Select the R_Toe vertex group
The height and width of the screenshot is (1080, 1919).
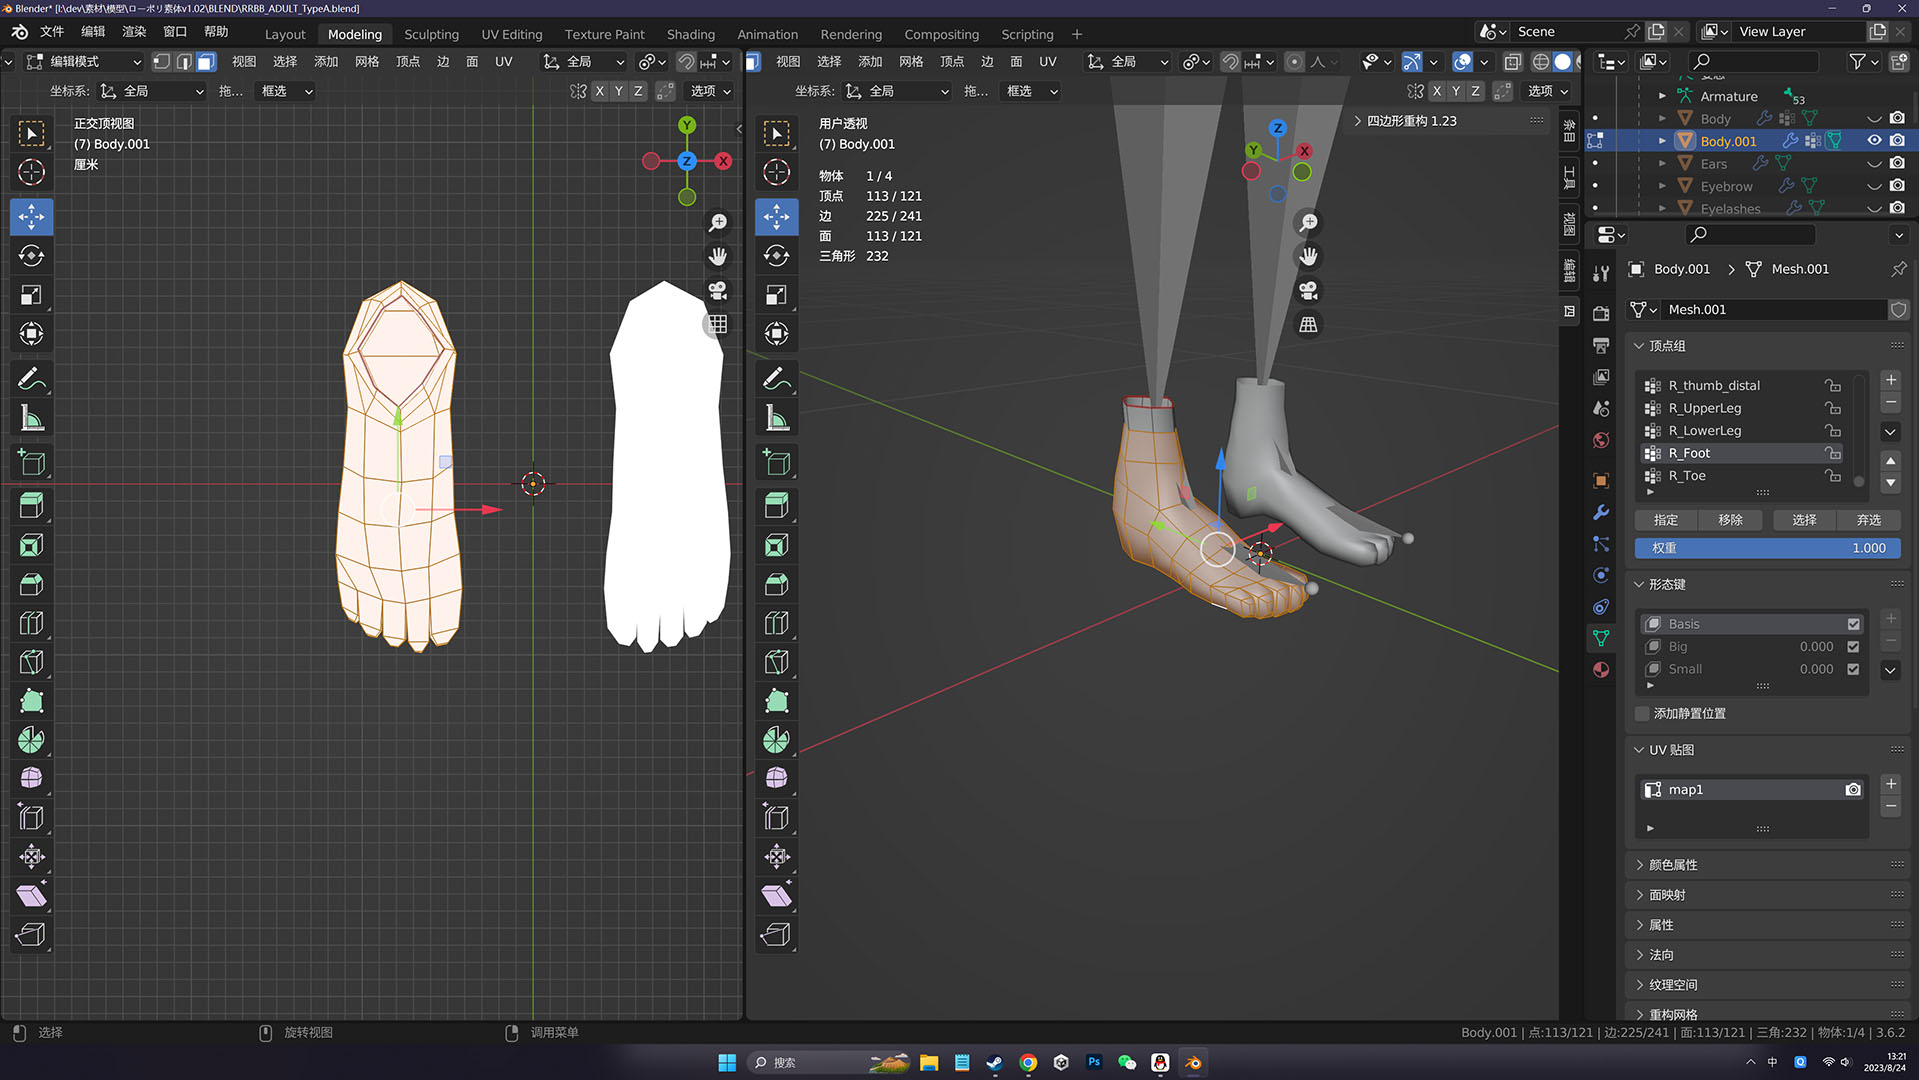[1743, 476]
